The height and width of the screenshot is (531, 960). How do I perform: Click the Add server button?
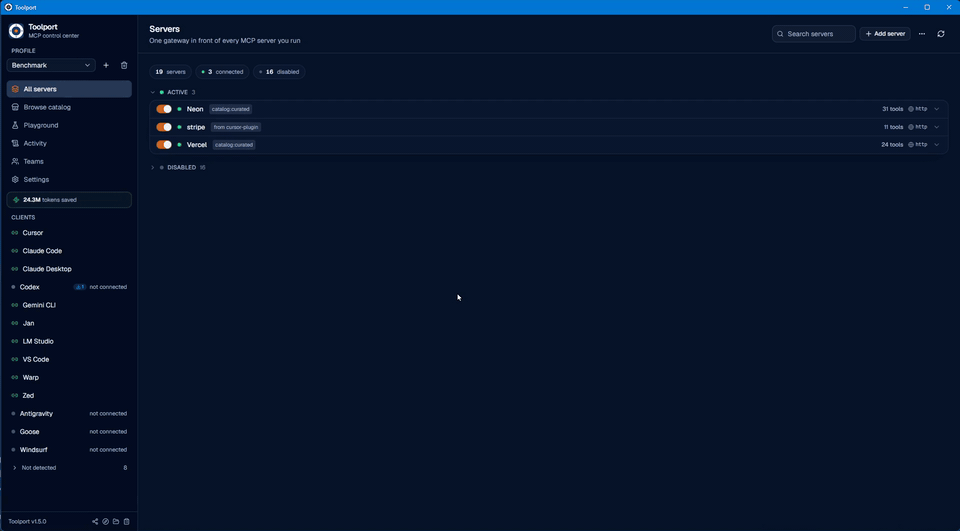point(885,34)
